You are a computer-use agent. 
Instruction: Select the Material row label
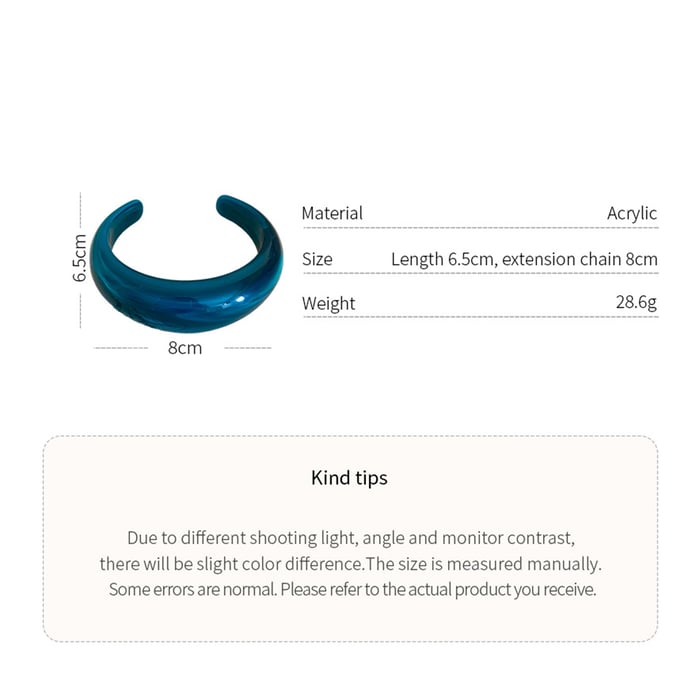pos(332,213)
